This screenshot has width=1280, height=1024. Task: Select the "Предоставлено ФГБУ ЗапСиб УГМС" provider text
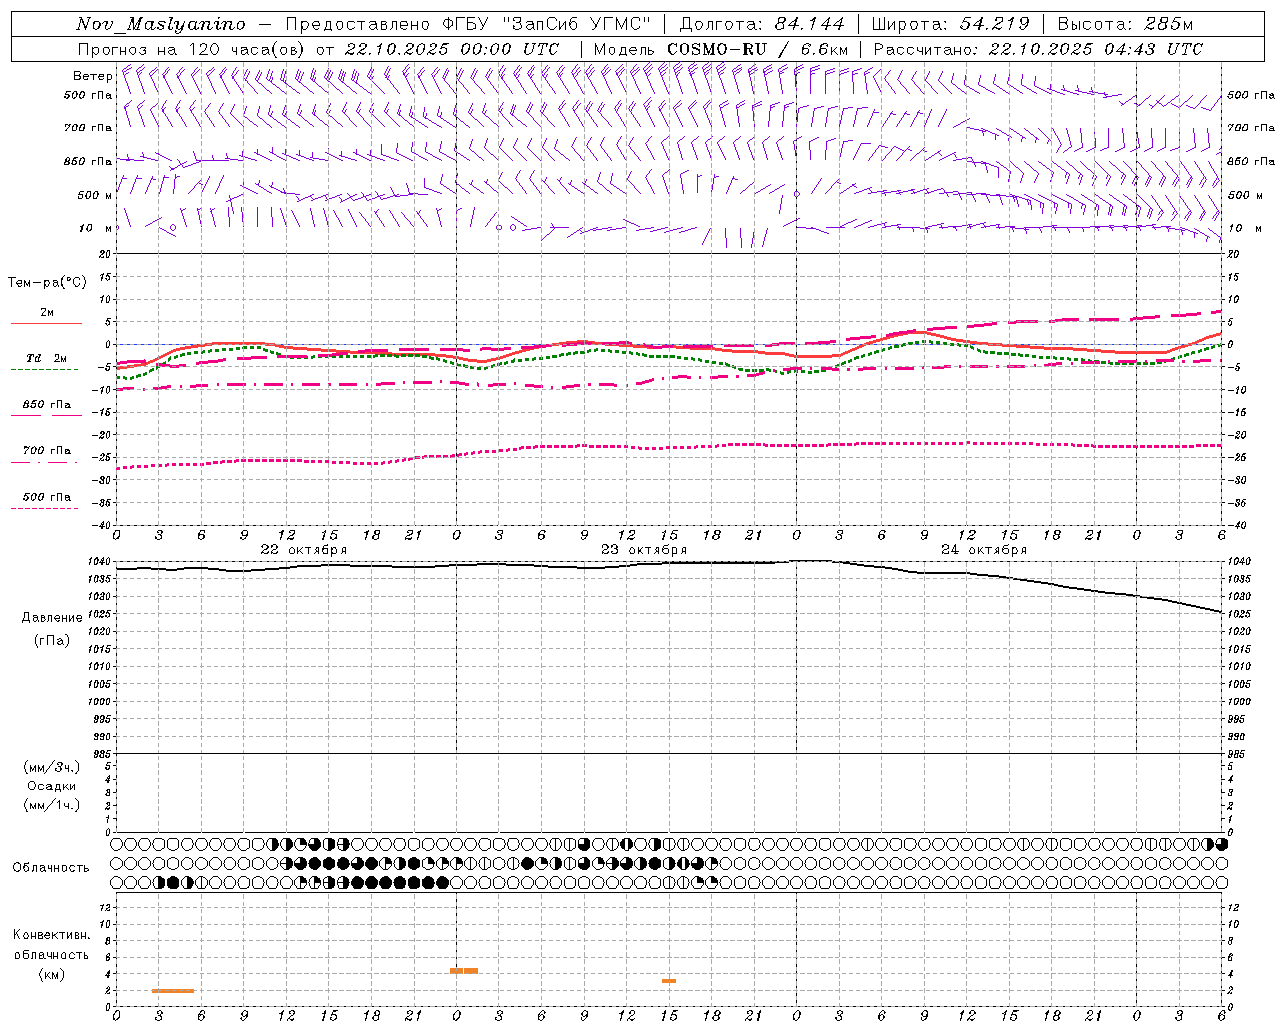[x=469, y=24]
